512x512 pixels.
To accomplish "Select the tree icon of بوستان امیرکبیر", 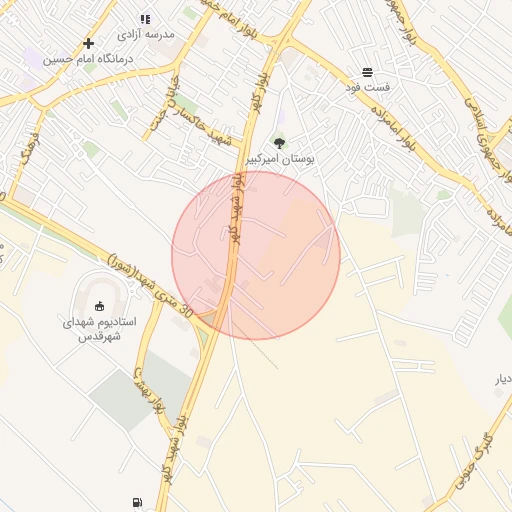I will (279, 144).
